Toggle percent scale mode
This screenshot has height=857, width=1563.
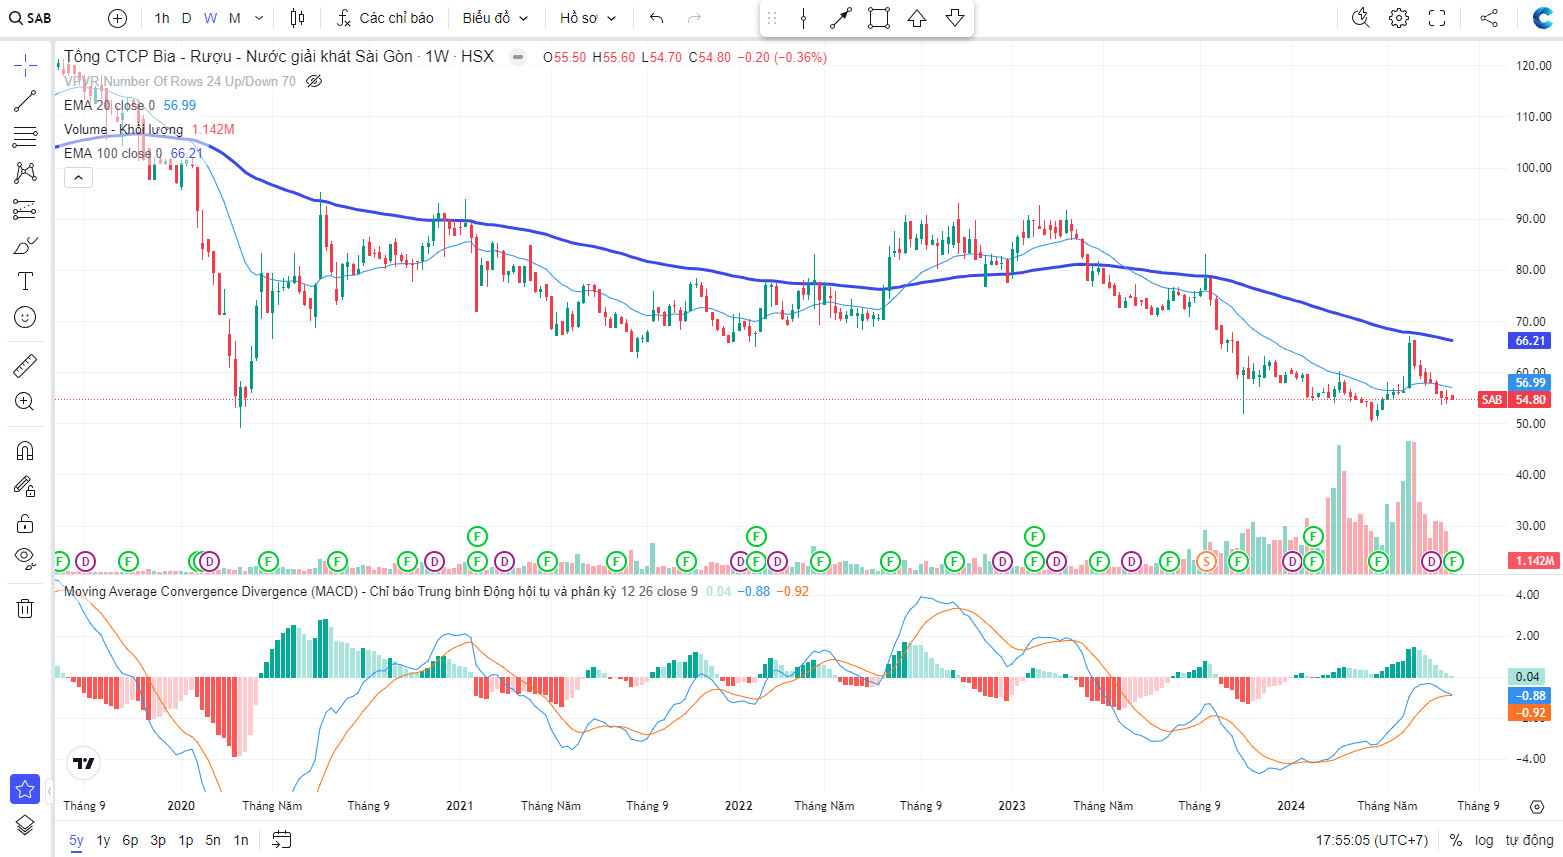point(1456,840)
